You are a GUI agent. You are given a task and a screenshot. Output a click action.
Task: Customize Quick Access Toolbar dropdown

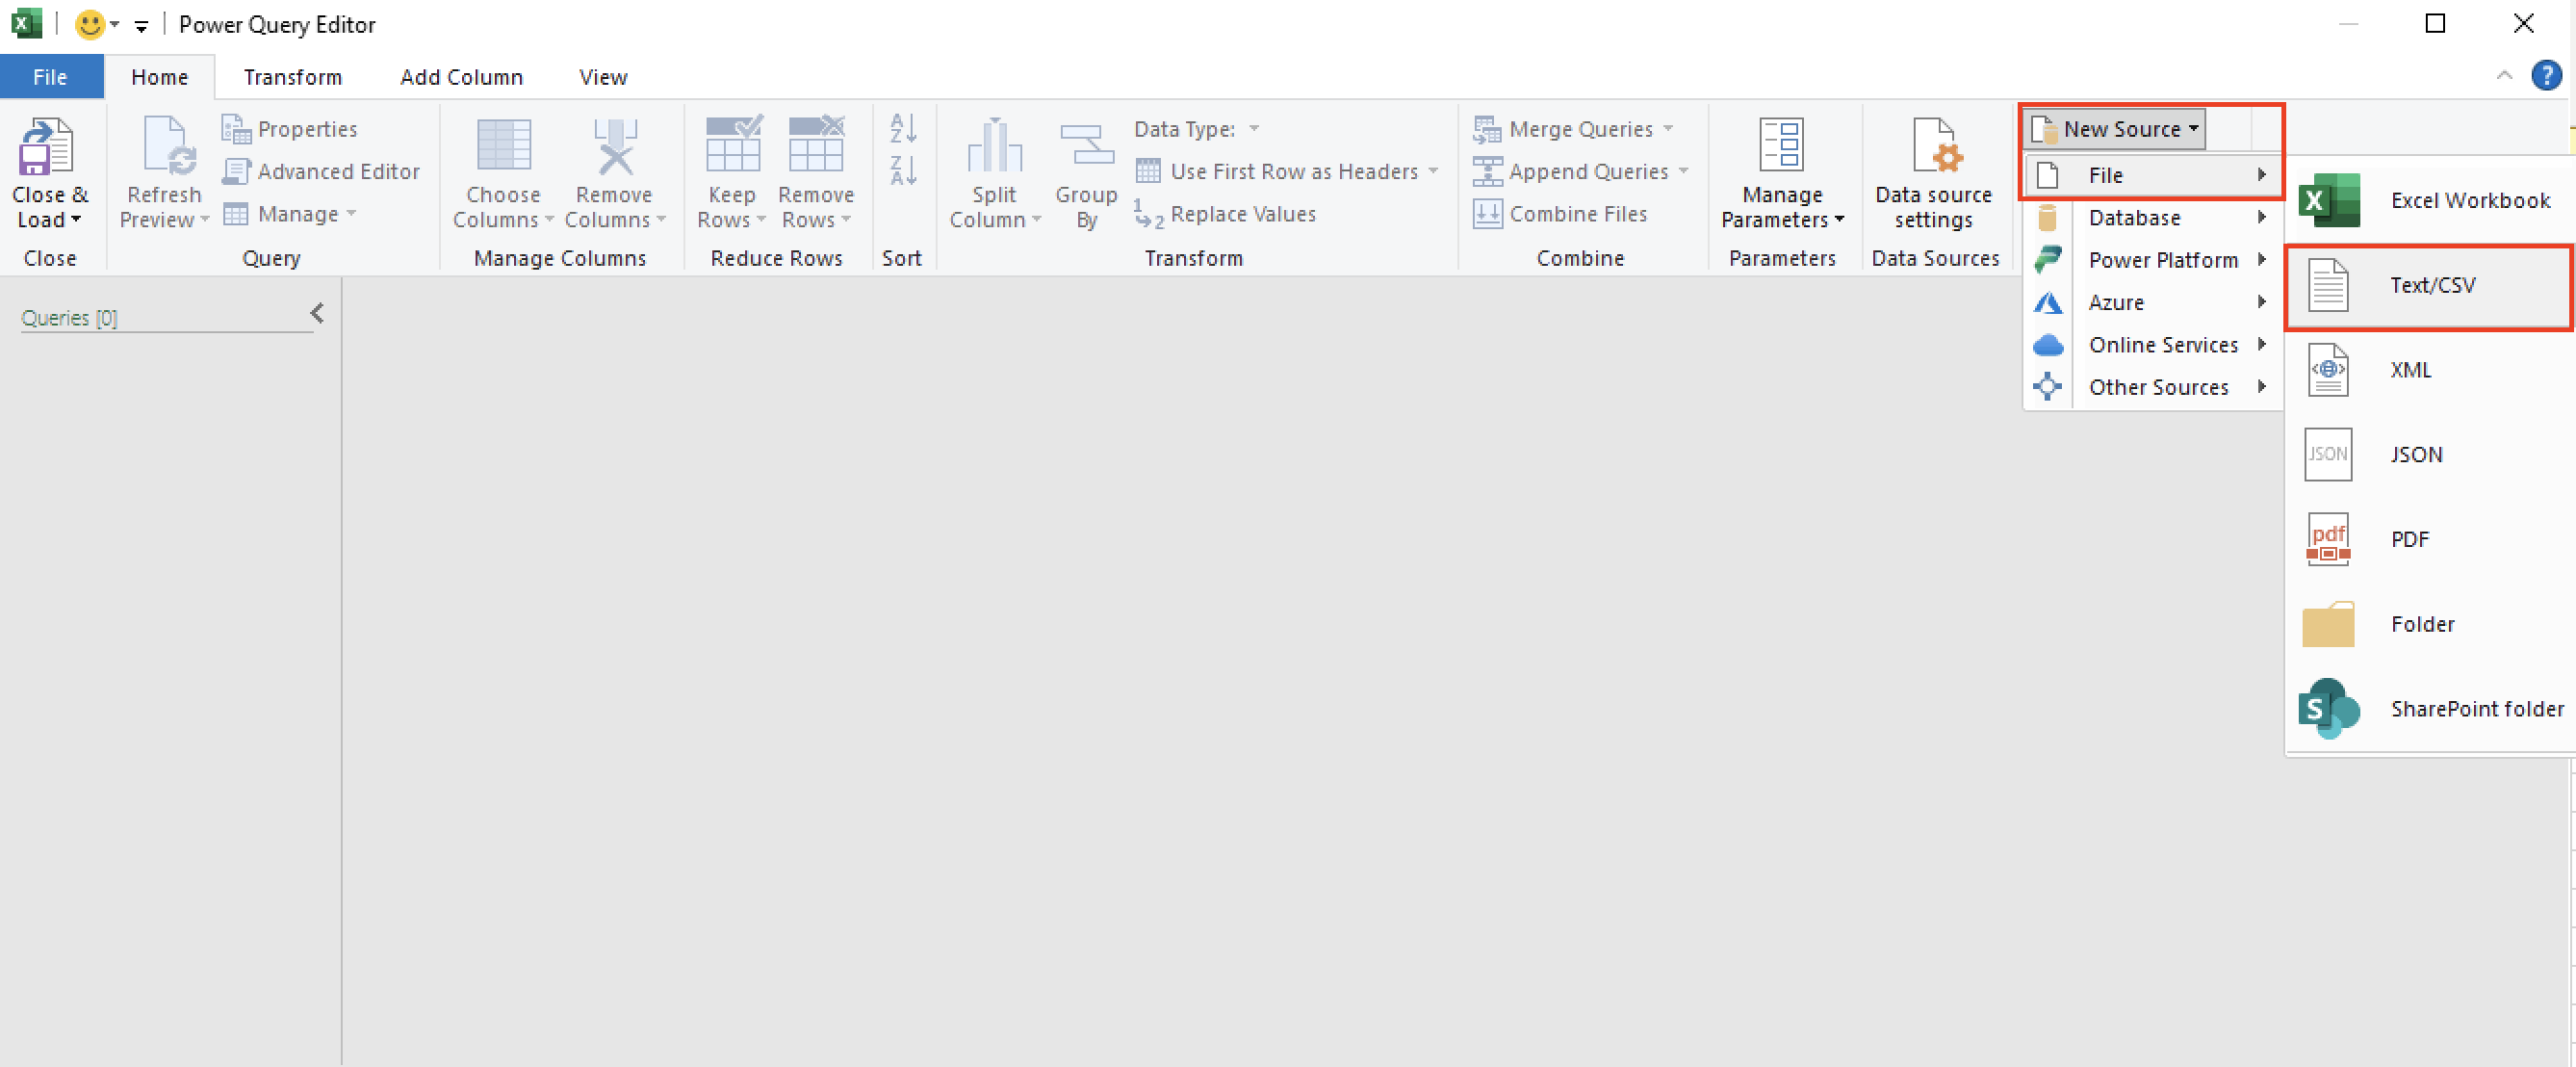(x=141, y=26)
